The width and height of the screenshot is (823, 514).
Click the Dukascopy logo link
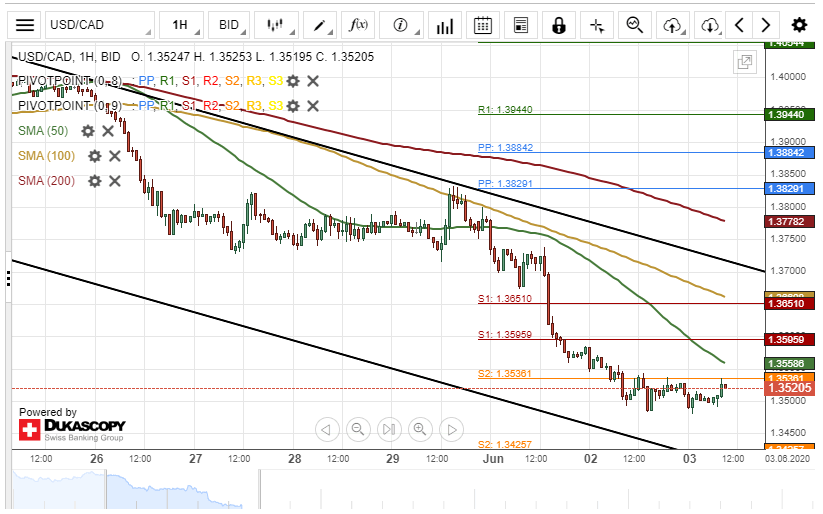(x=71, y=429)
